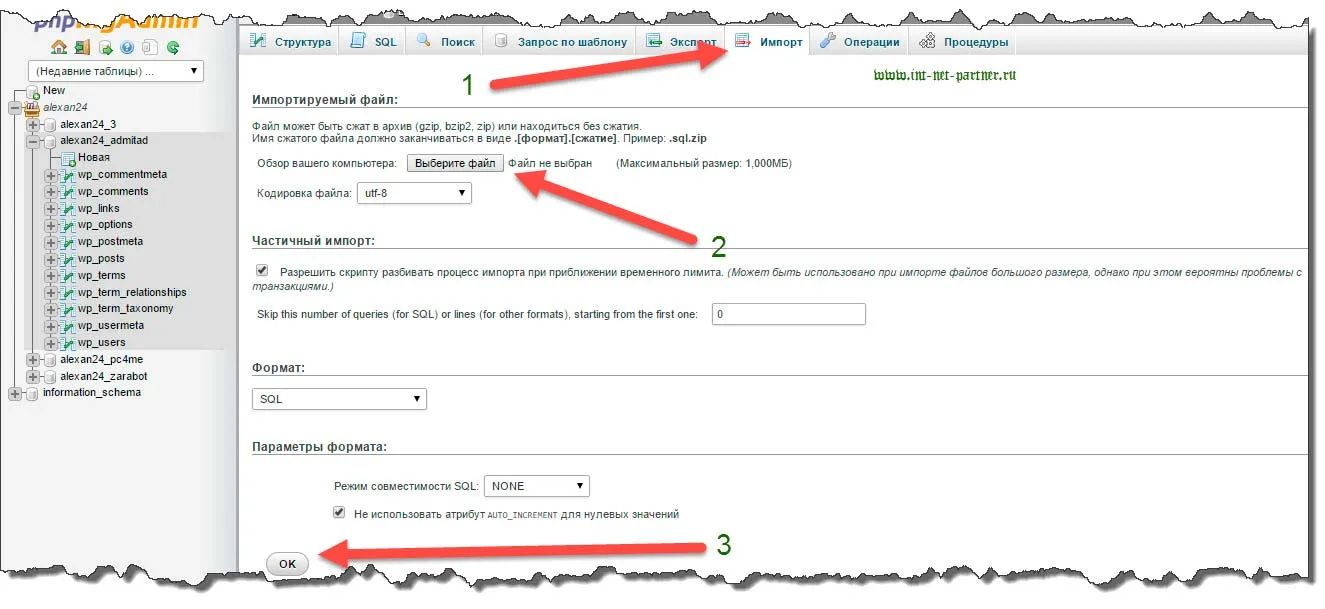
Task: Click the skip queries number field
Action: click(788, 314)
